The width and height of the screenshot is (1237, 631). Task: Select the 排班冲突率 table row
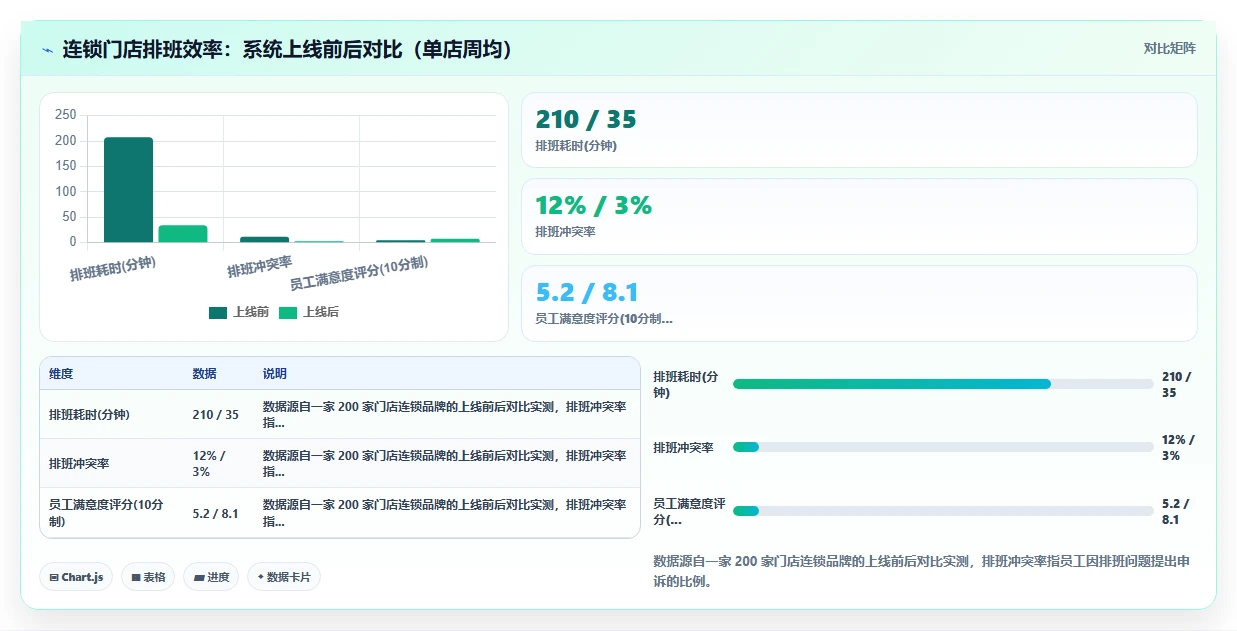click(x=340, y=463)
